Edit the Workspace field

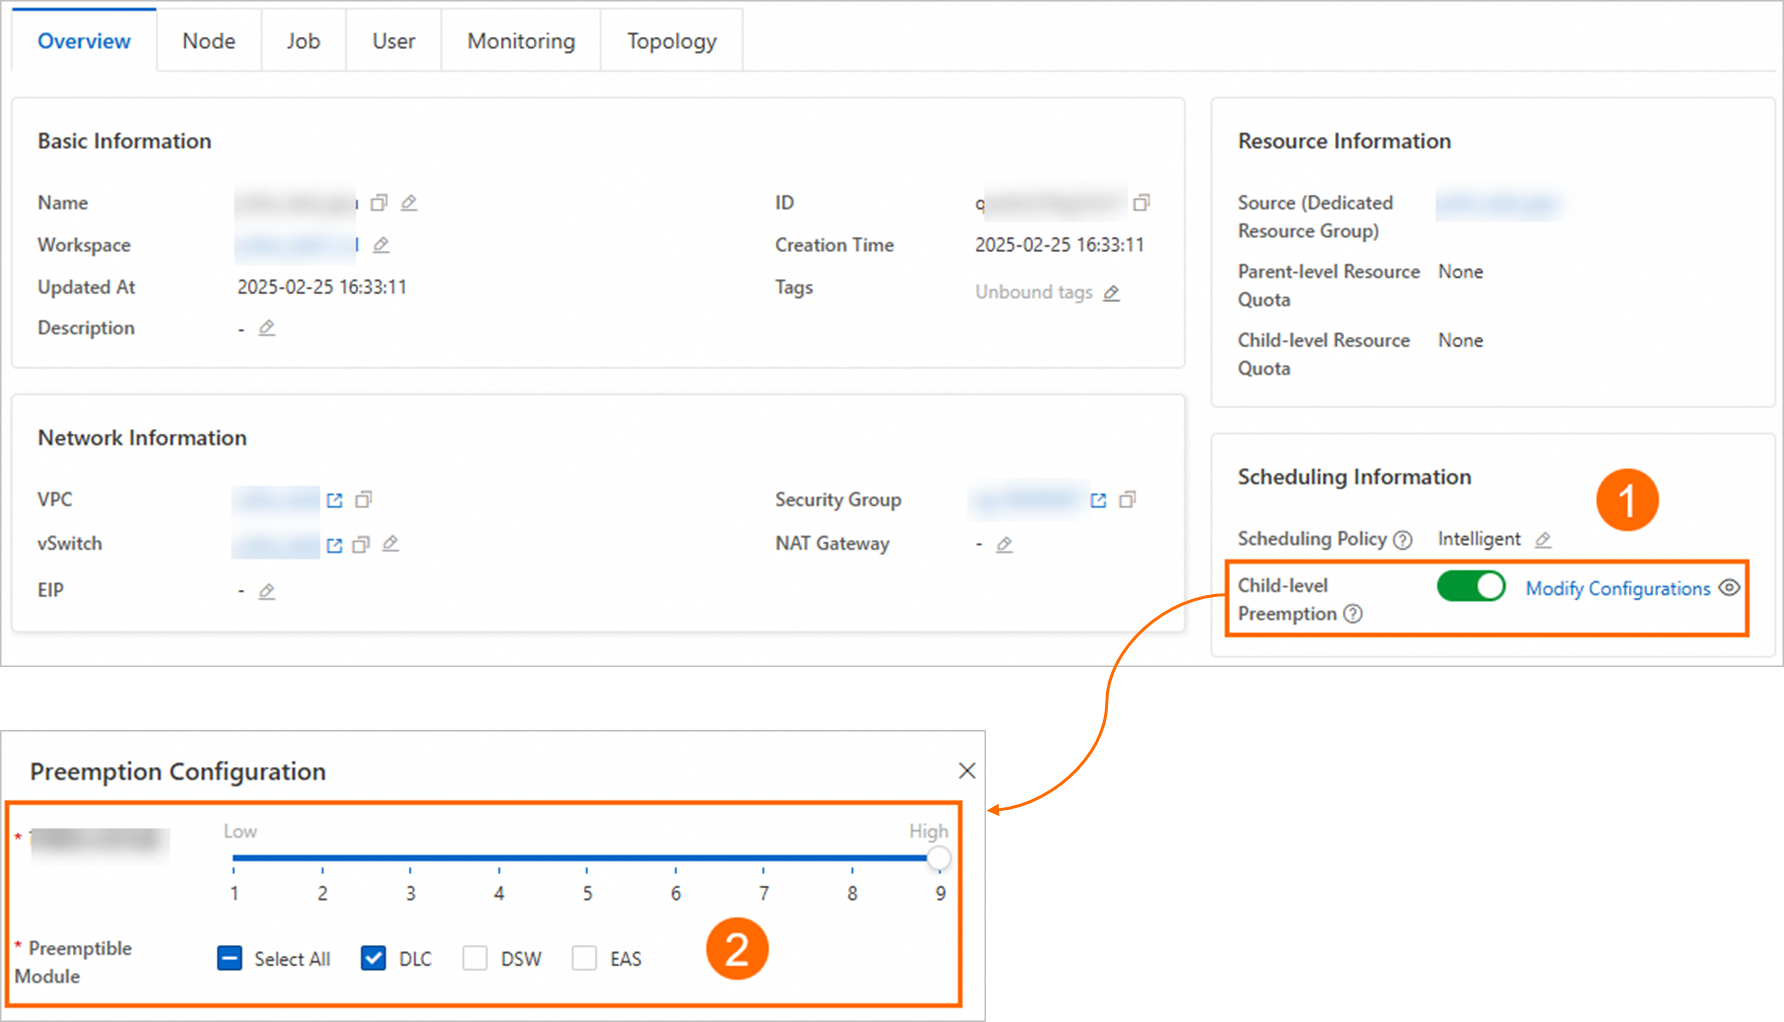381,245
